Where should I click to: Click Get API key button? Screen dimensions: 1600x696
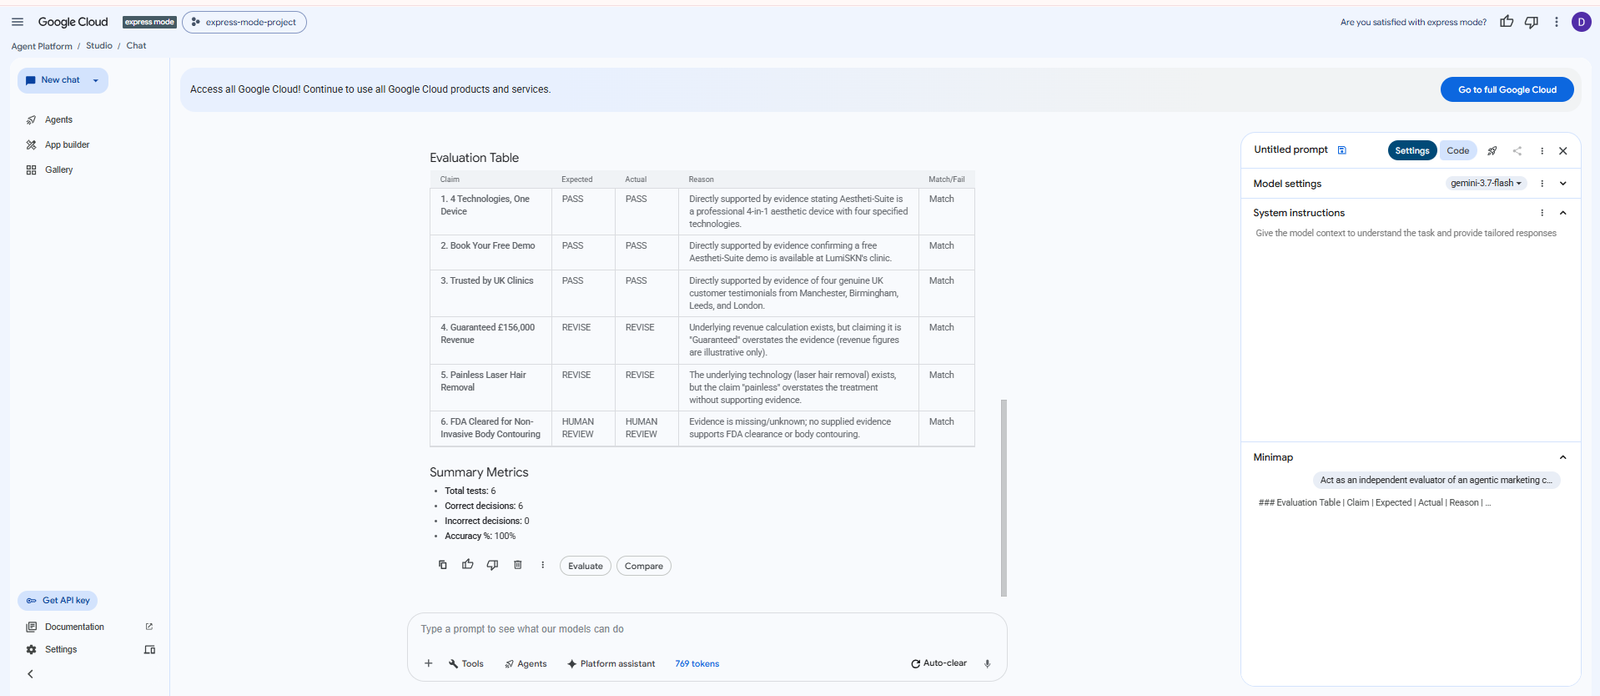[x=58, y=601]
